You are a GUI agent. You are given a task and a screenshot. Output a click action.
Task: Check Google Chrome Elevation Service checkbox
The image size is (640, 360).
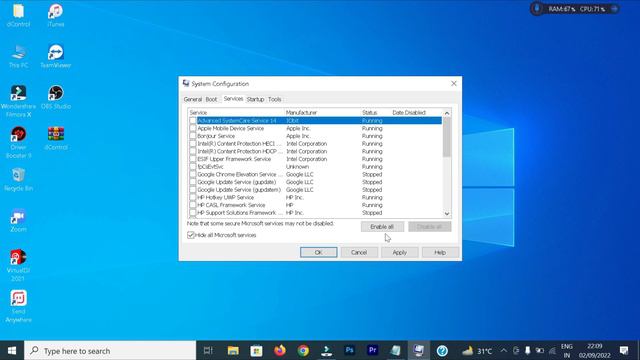pos(193,174)
